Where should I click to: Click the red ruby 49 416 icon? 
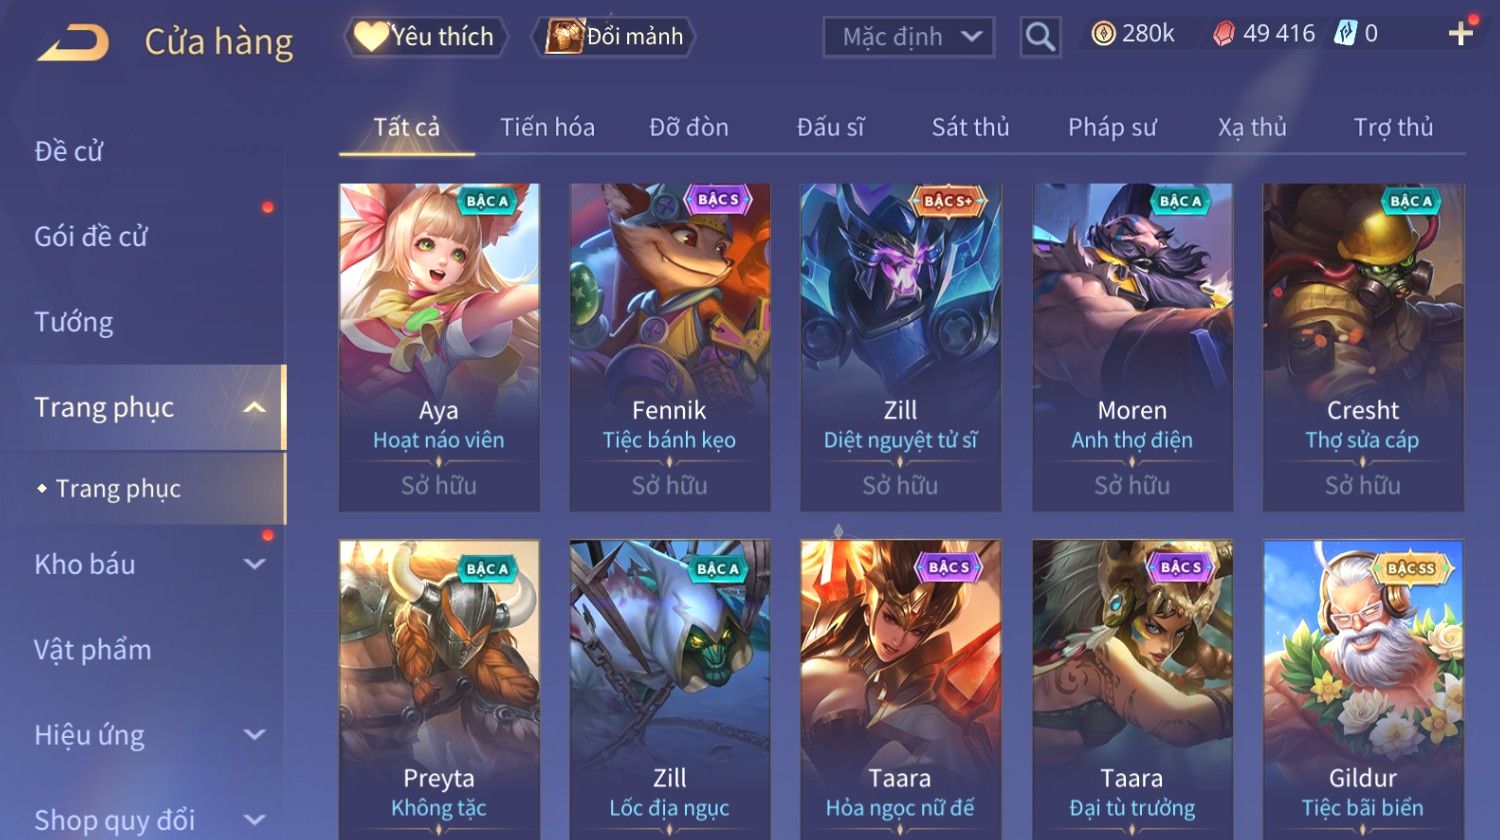pyautogui.click(x=1224, y=34)
